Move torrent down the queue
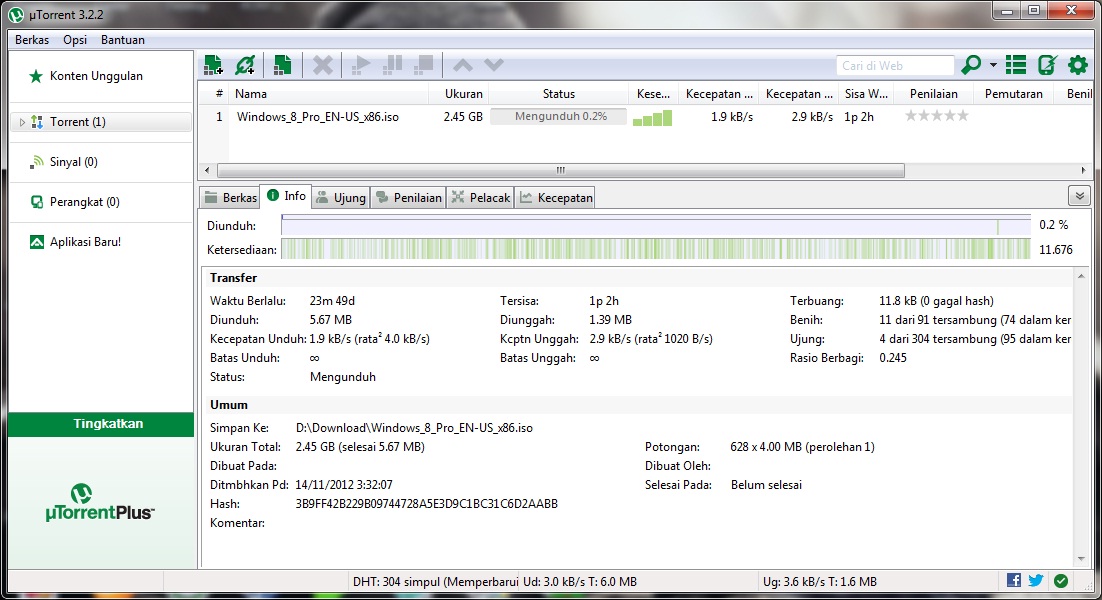The height and width of the screenshot is (600, 1102). click(494, 65)
